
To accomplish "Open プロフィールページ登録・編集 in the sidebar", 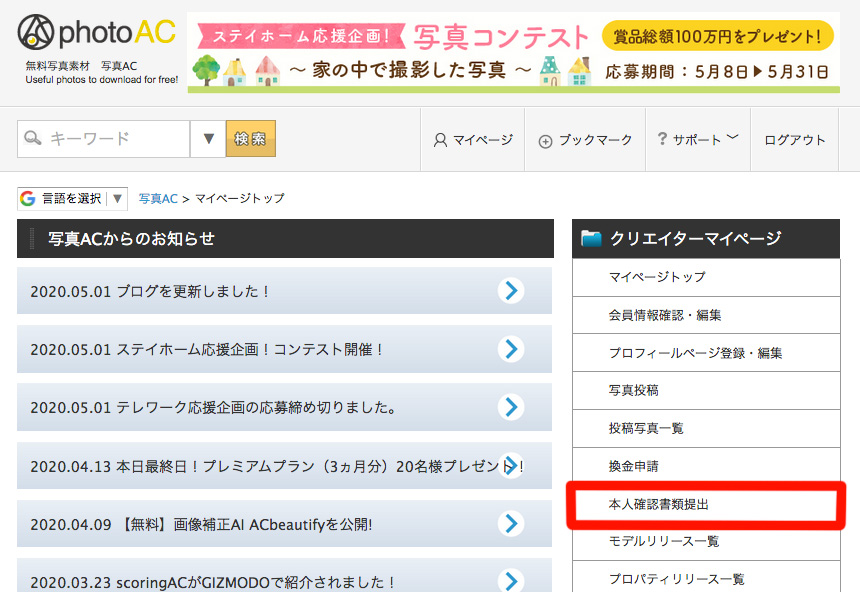I will coord(706,353).
